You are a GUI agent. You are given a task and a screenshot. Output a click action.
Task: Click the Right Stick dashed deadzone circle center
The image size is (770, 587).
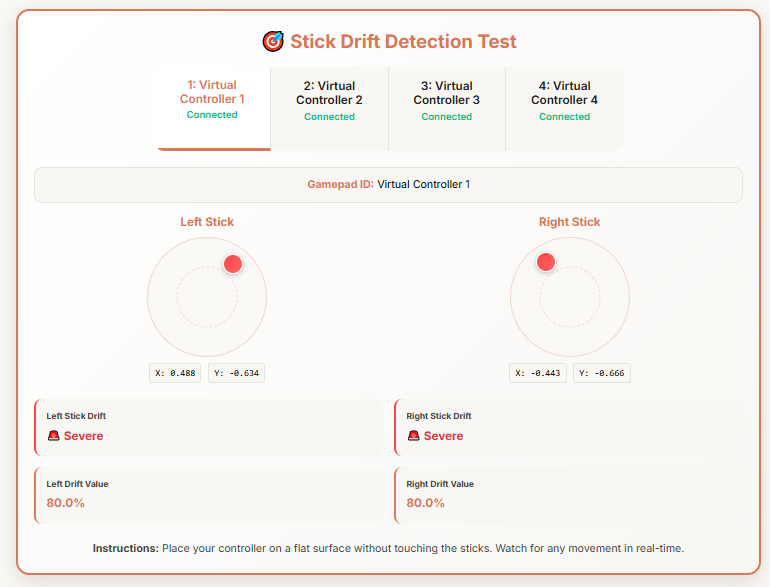click(570, 297)
